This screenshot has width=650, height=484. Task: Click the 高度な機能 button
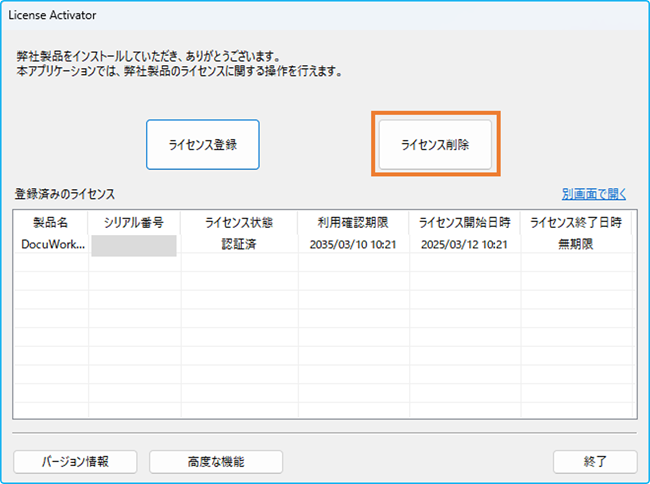(x=216, y=462)
